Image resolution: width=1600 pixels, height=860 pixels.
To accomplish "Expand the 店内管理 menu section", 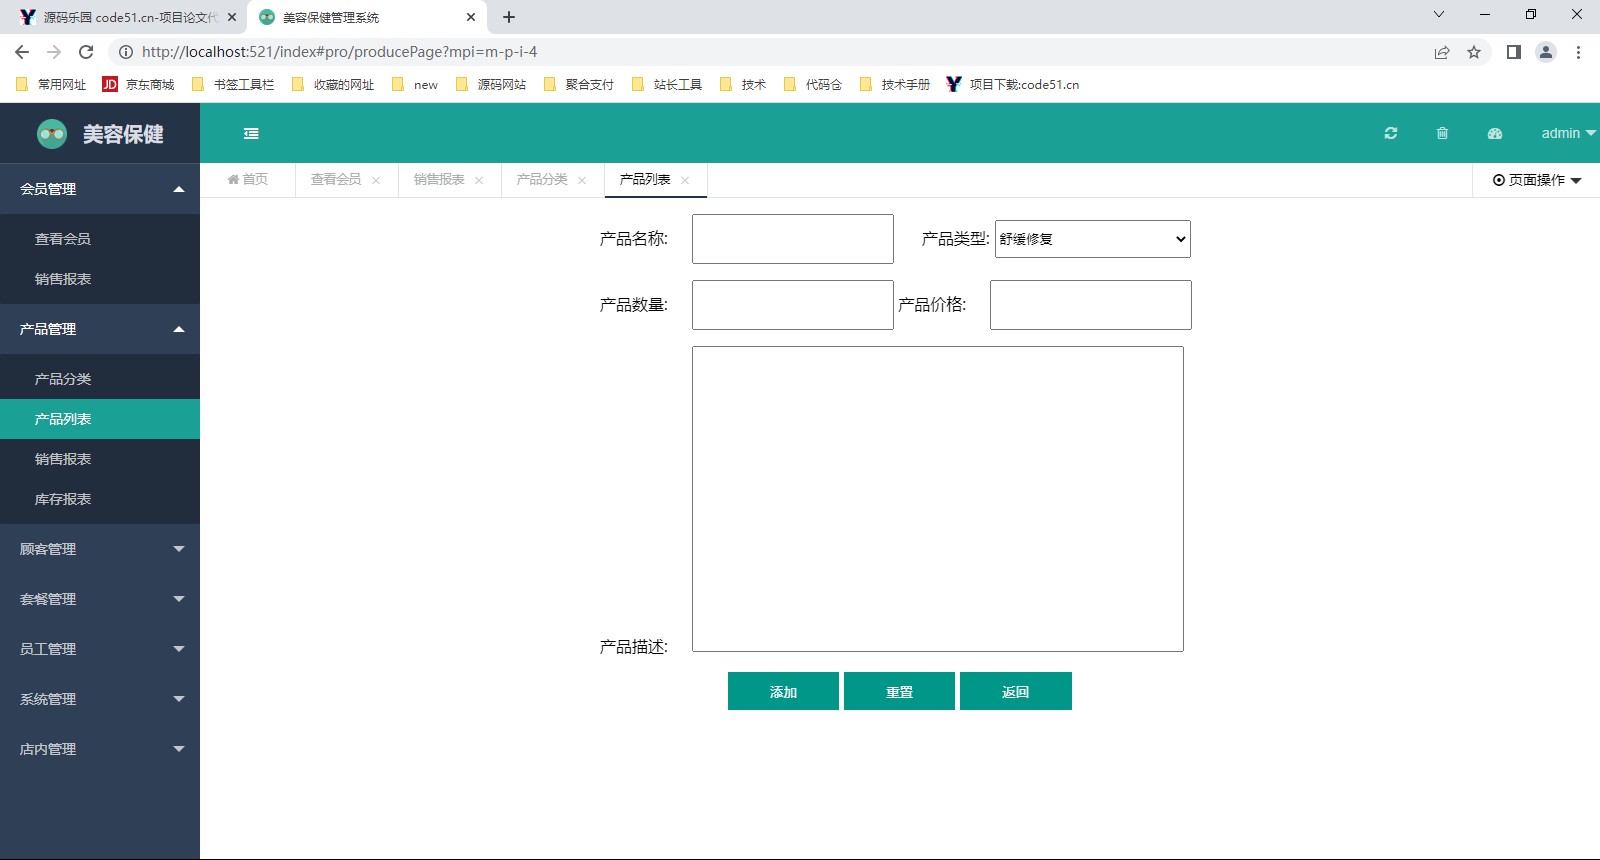I will tap(100, 749).
